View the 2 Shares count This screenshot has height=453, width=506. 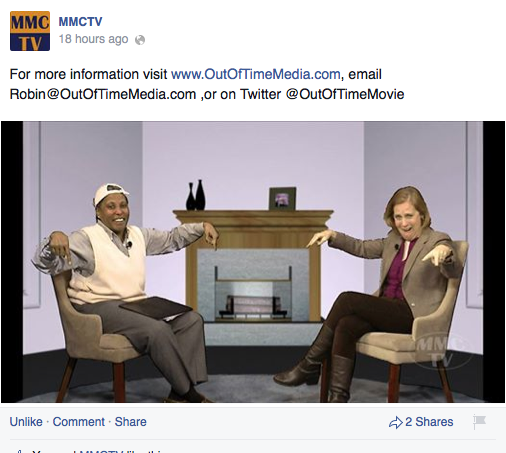point(429,422)
